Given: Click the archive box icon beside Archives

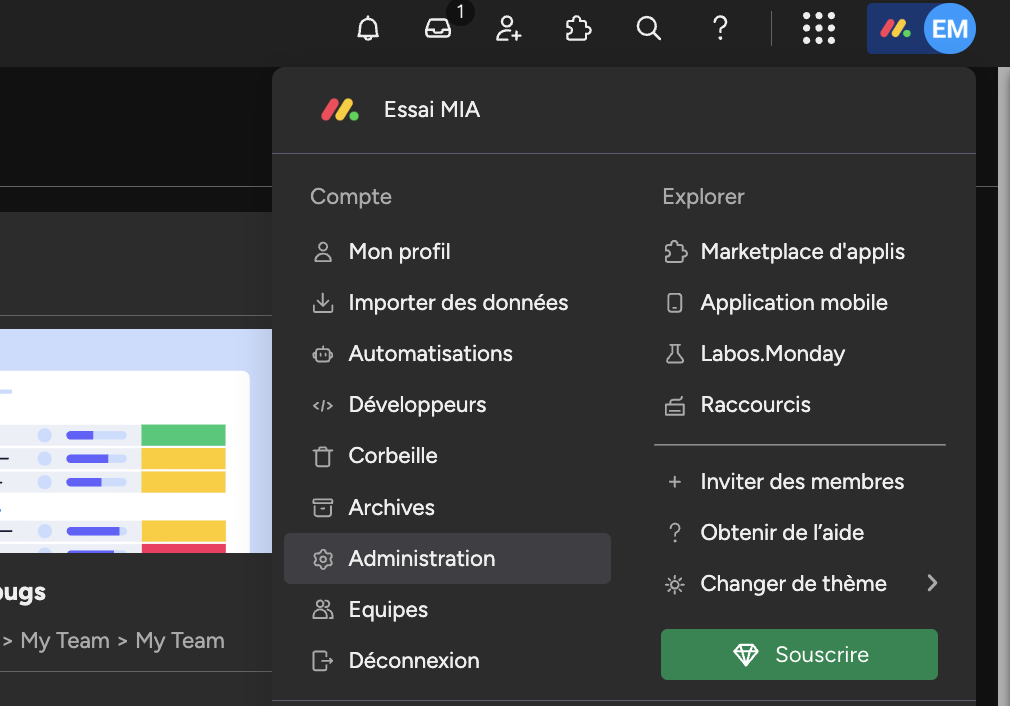Looking at the screenshot, I should click(x=323, y=508).
